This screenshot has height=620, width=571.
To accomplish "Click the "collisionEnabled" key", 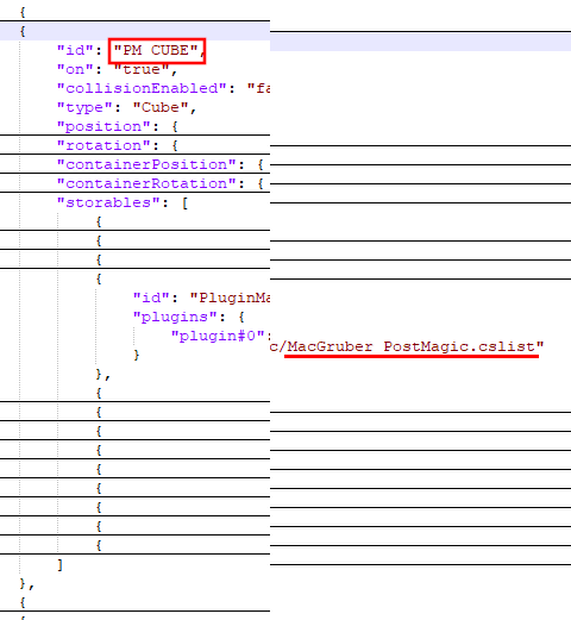I will click(142, 88).
